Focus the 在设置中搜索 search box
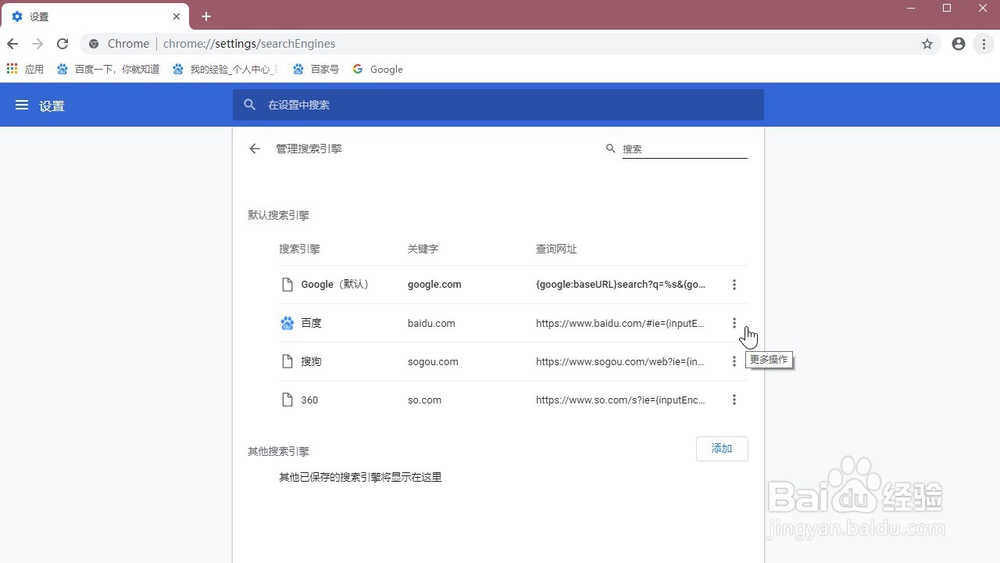Image resolution: width=1000 pixels, height=563 pixels. pos(498,105)
